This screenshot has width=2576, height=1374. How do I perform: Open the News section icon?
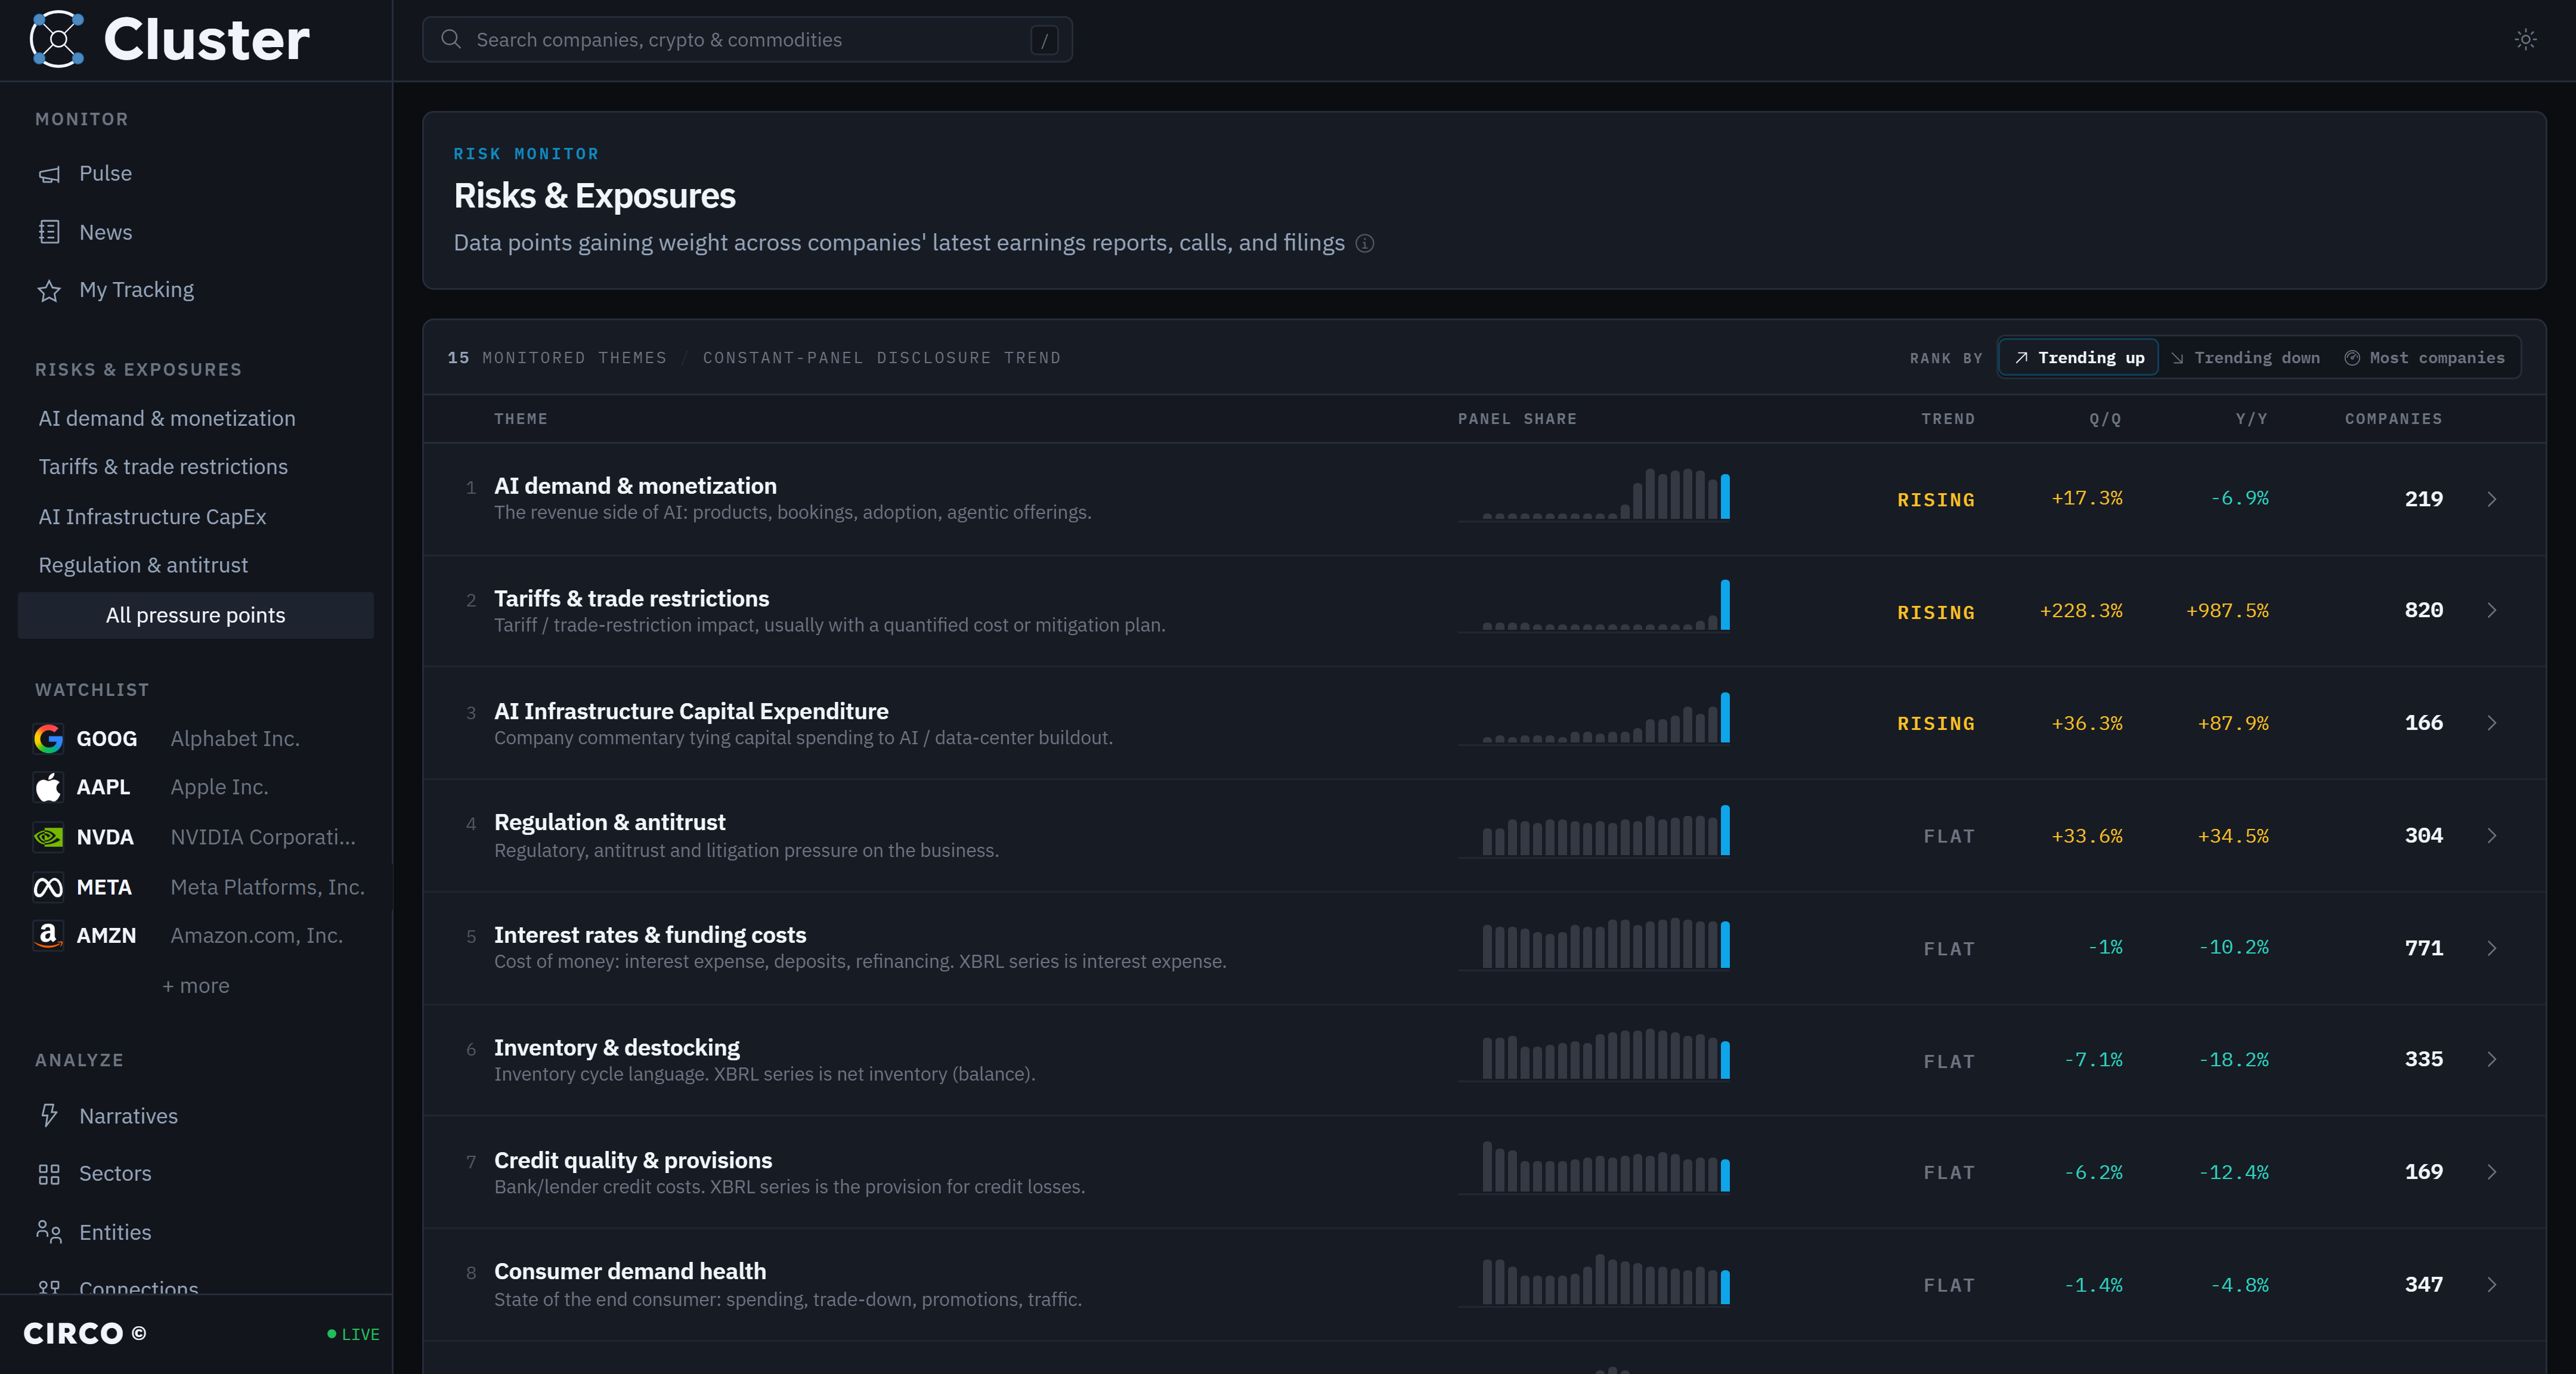pos(49,232)
